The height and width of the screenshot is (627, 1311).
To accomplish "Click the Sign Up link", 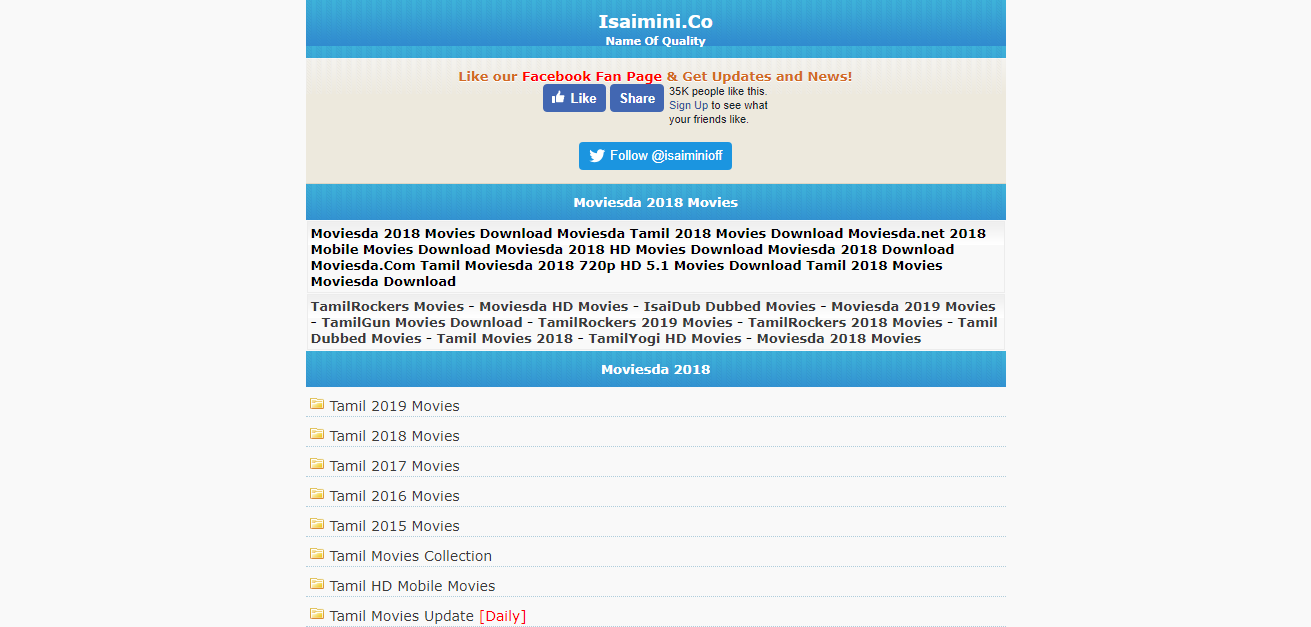I will (688, 105).
